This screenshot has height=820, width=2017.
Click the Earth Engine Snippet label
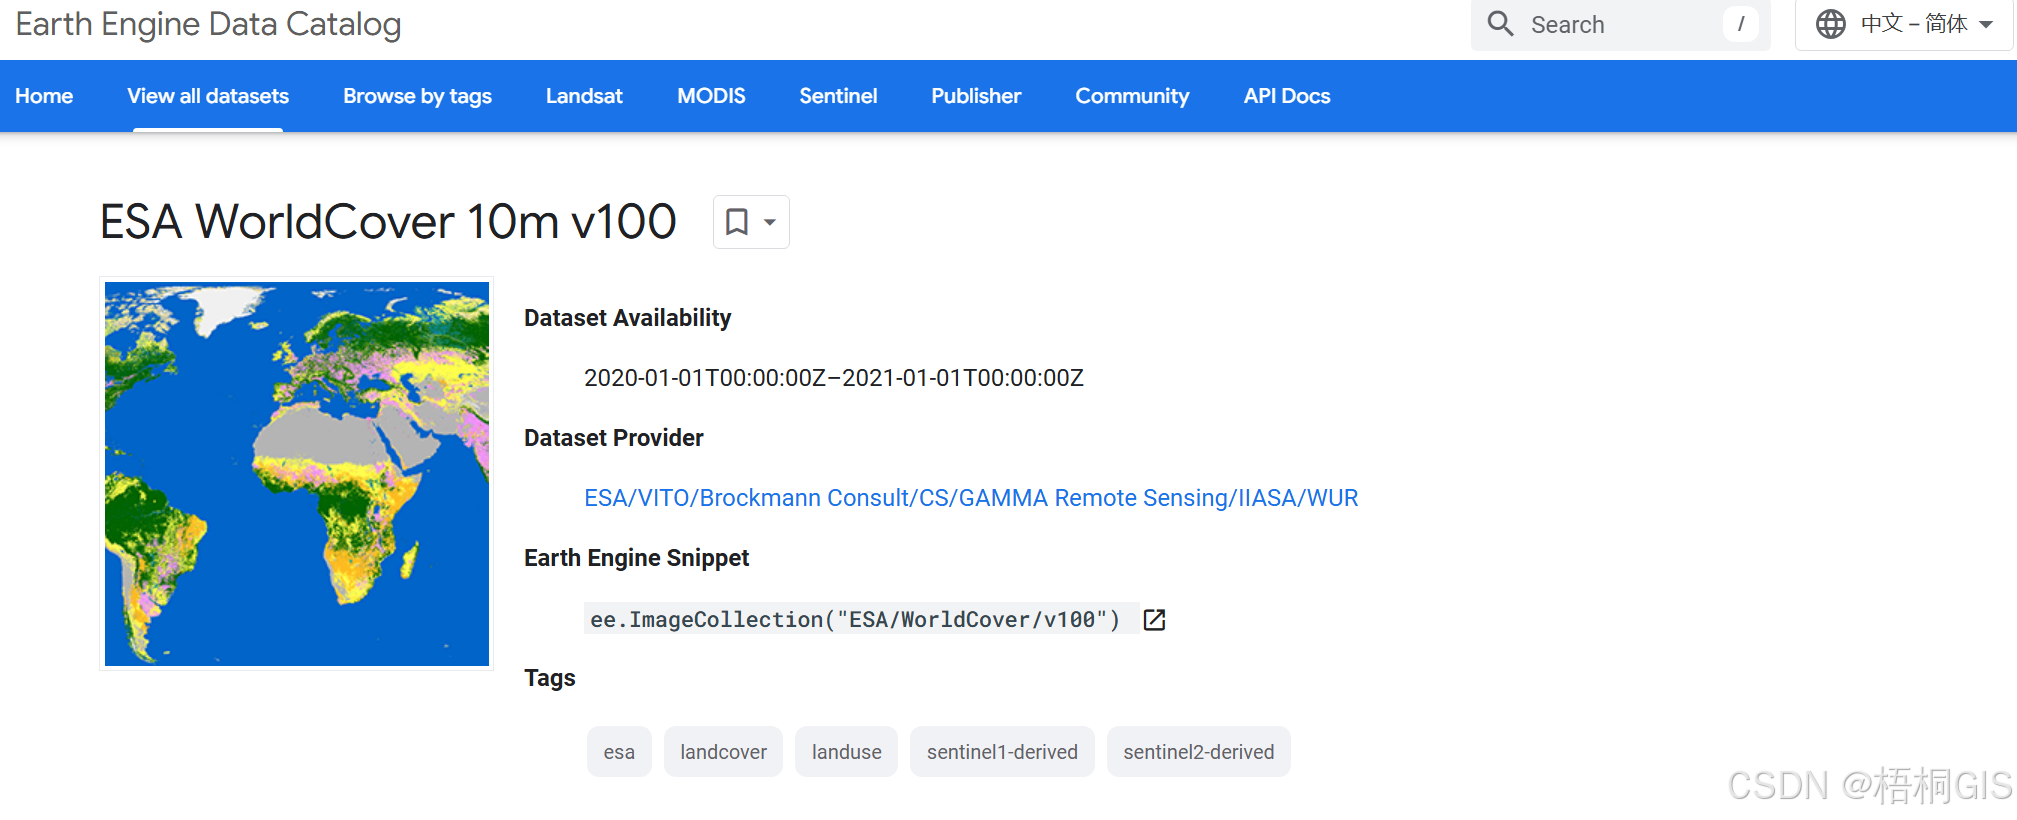coord(636,558)
